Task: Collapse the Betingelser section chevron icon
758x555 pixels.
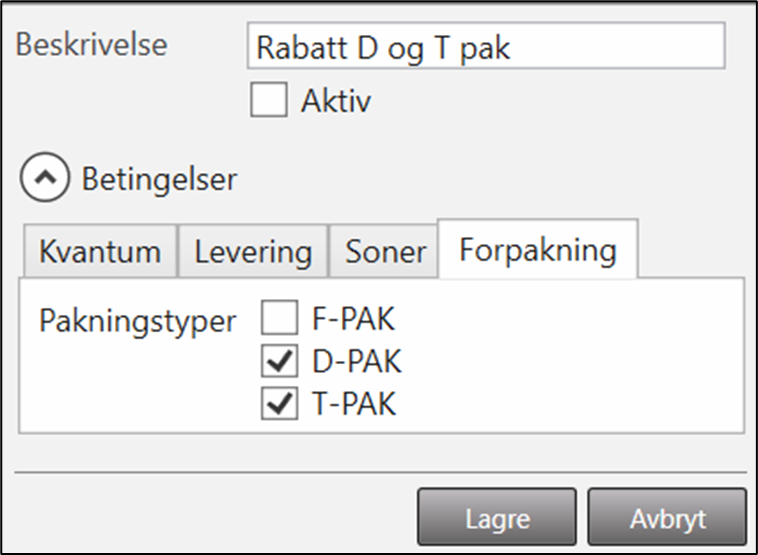Action: [x=44, y=180]
